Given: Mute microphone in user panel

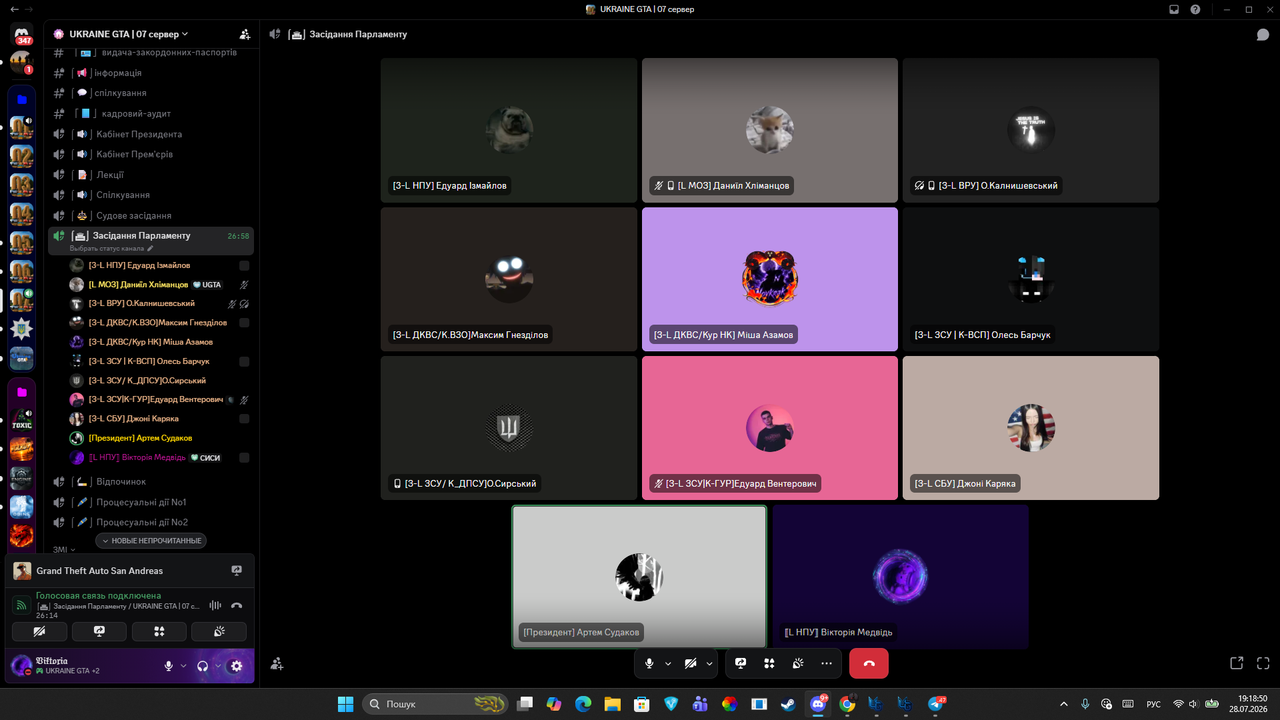Looking at the screenshot, I should (169, 666).
